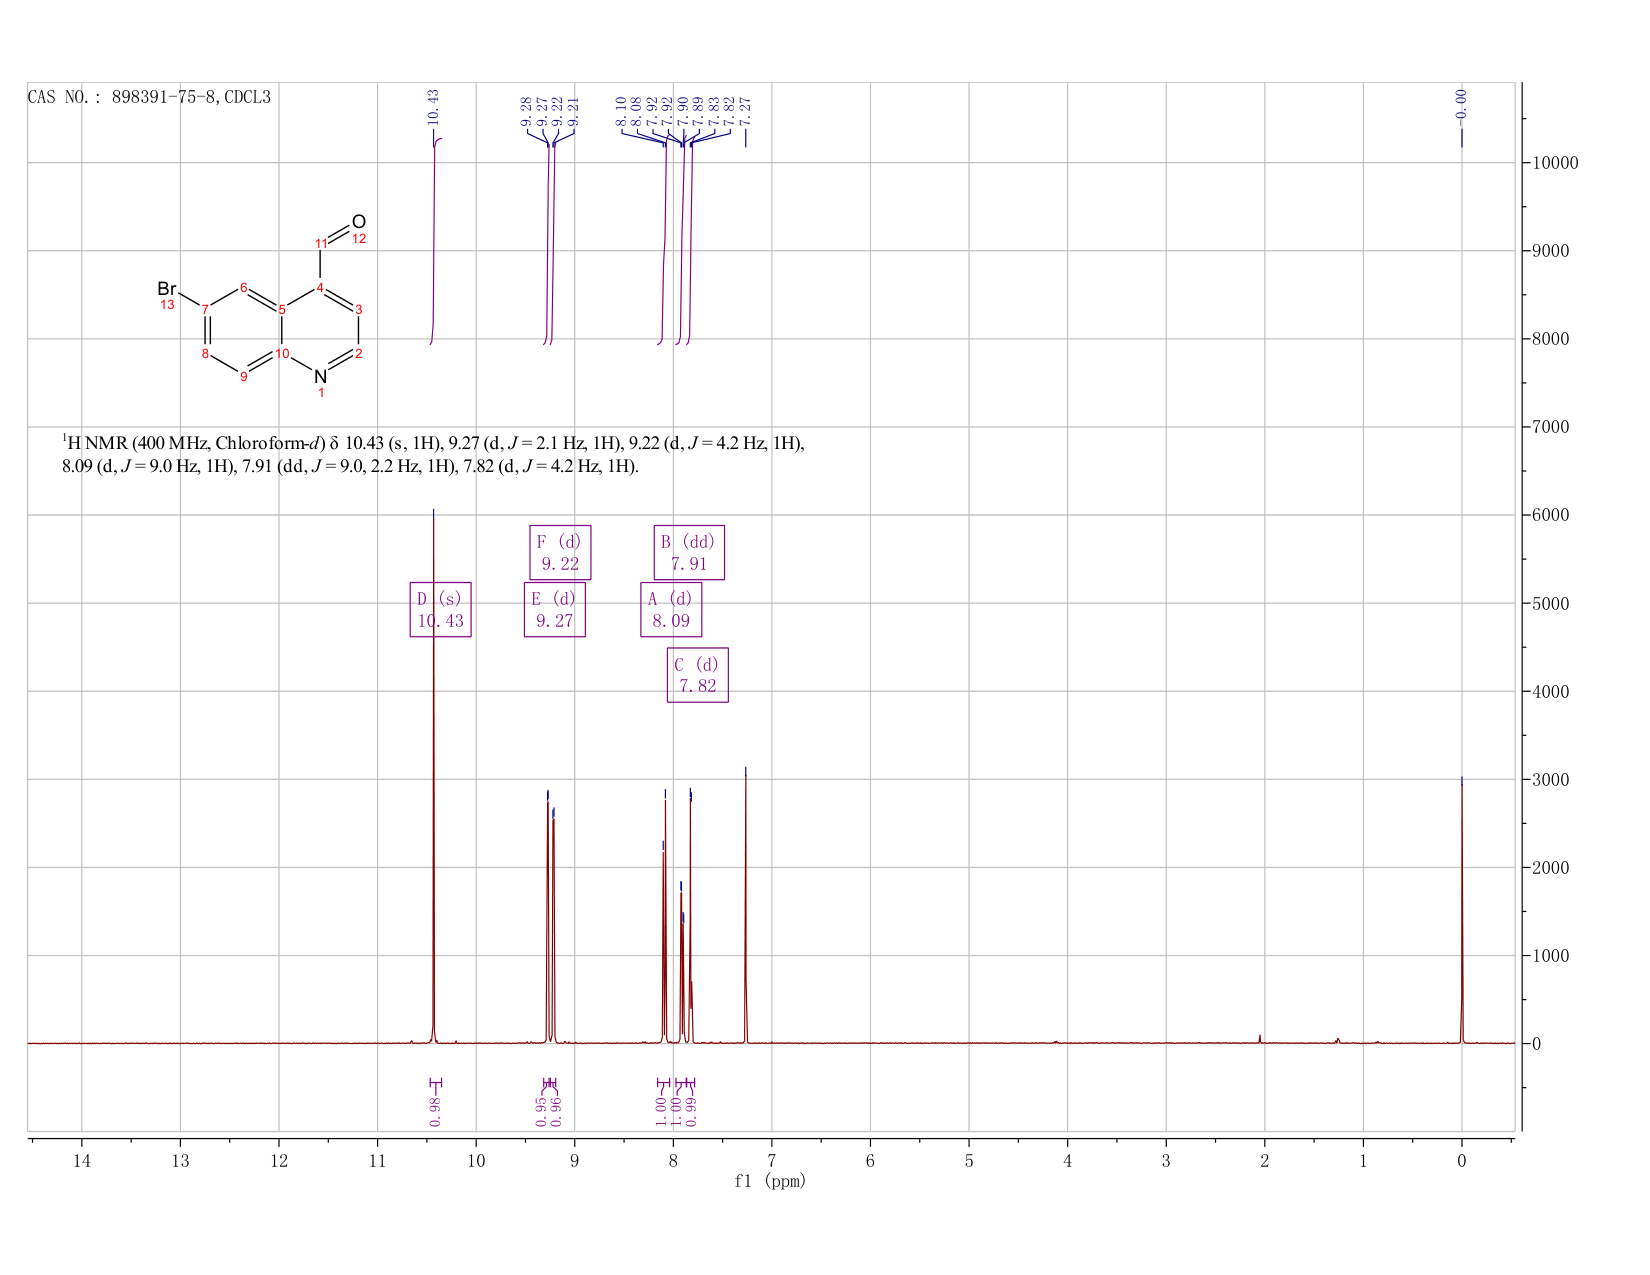Select the A (d) 8.09 multiplet box
1650x1275 pixels.
(x=671, y=609)
